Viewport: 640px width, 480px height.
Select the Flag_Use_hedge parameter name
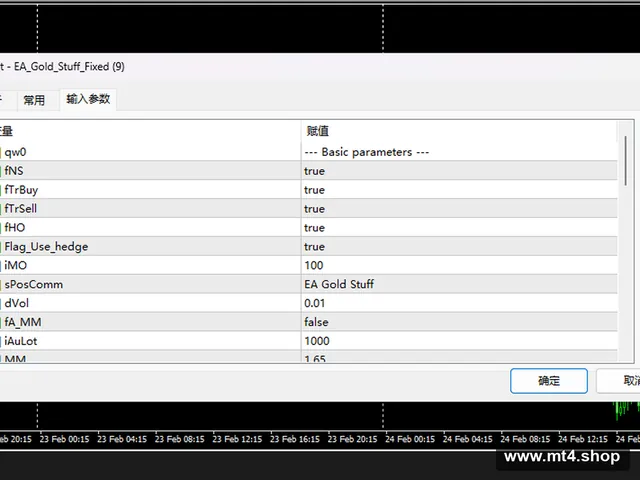point(46,247)
